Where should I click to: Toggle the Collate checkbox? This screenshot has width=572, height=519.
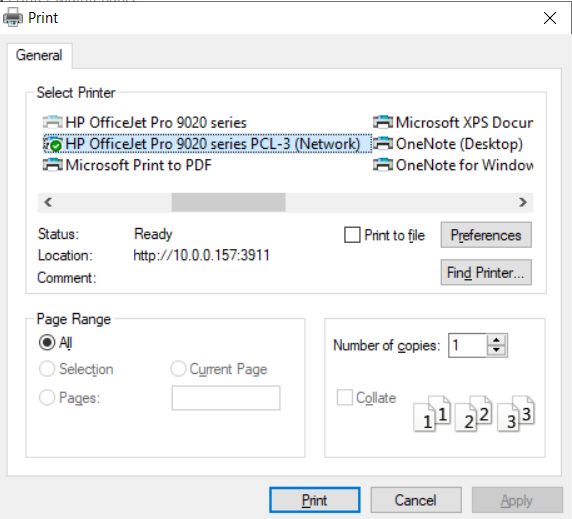pos(345,398)
